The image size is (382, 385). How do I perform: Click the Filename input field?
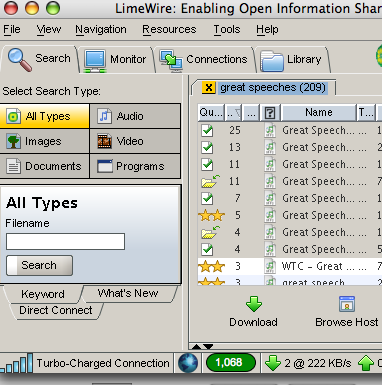click(x=65, y=242)
